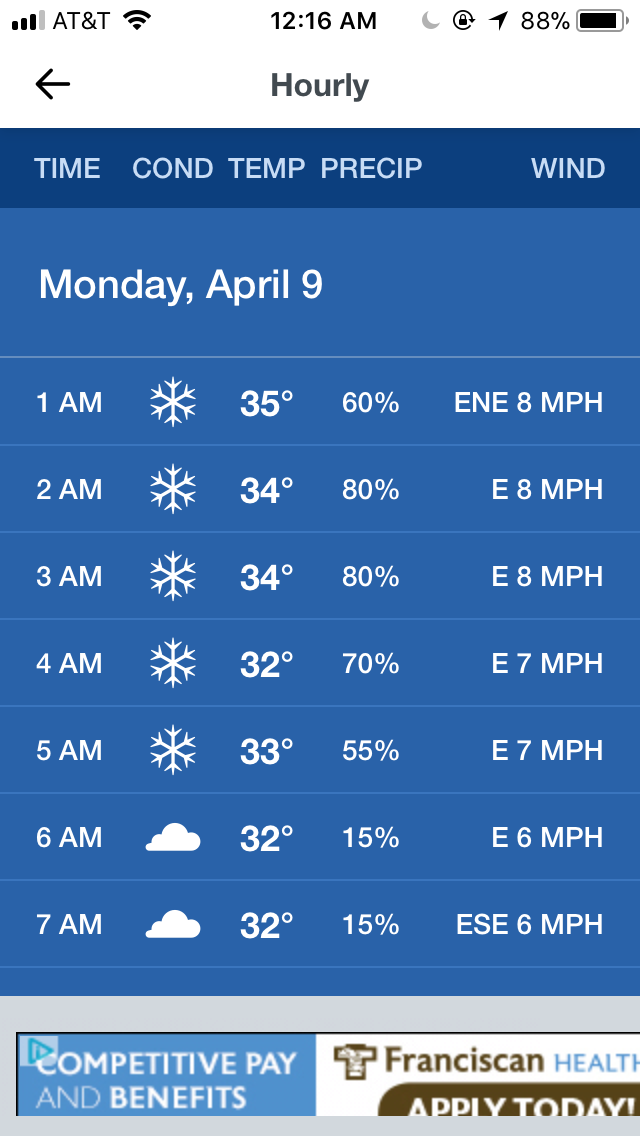This screenshot has width=640, height=1136.
Task: Tap the WIND column header
Action: coord(568,168)
